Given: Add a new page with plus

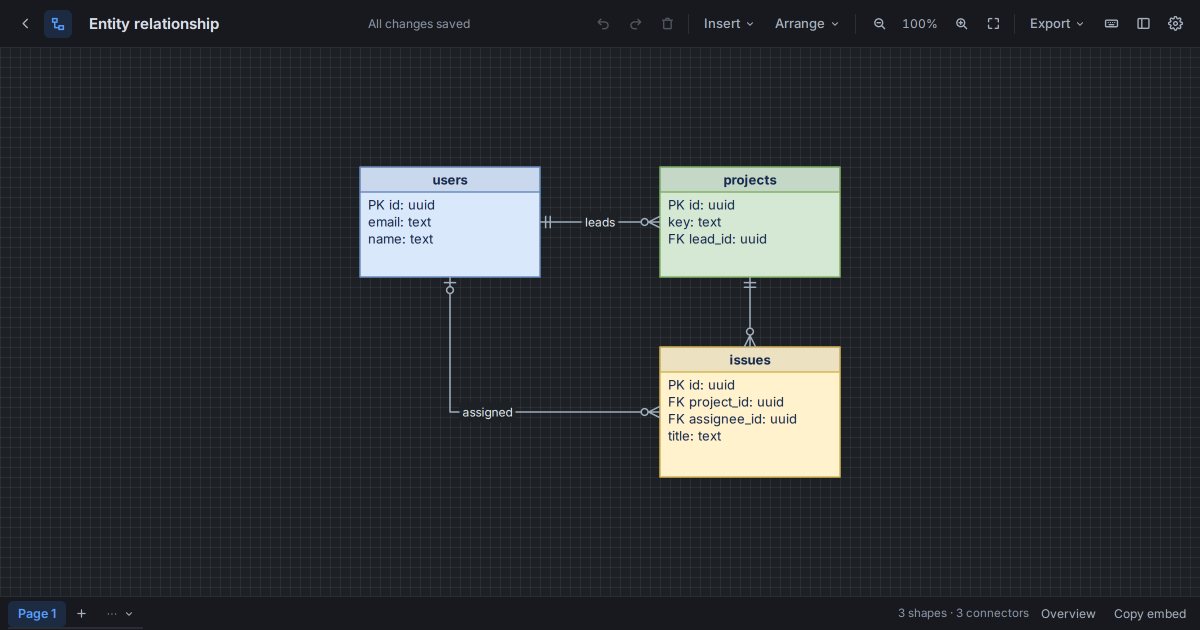Looking at the screenshot, I should 82,614.
